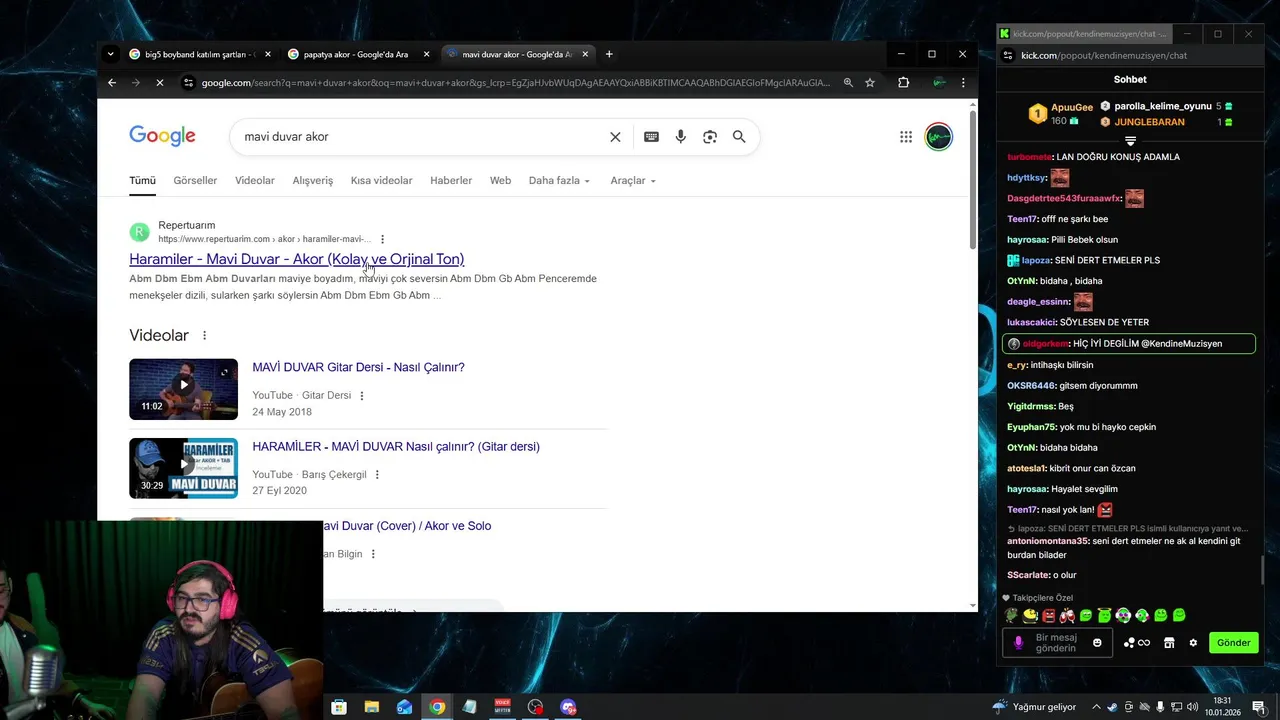Screen dimensions: 1280x720
Task: Open emoji picker in Kick chat
Action: pyautogui.click(x=1097, y=643)
